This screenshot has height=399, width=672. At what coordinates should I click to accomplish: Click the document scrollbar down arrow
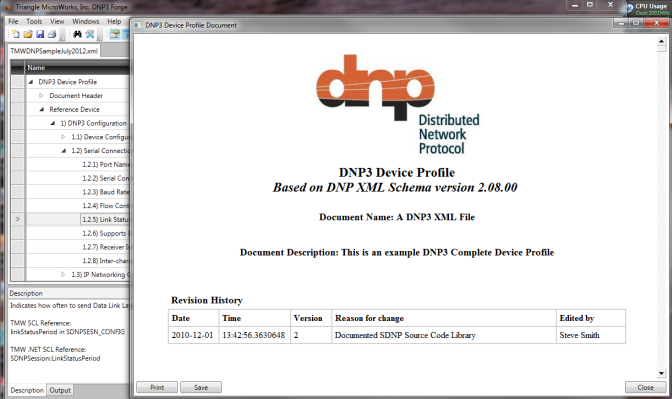pos(661,373)
